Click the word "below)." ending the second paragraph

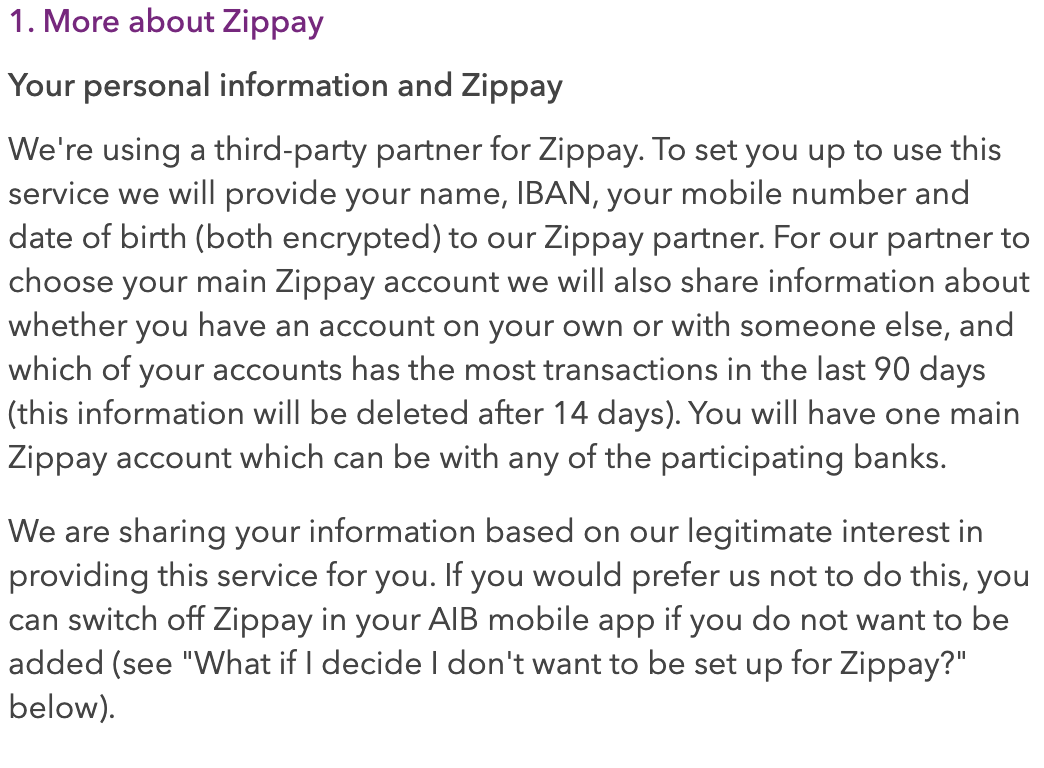click(62, 707)
